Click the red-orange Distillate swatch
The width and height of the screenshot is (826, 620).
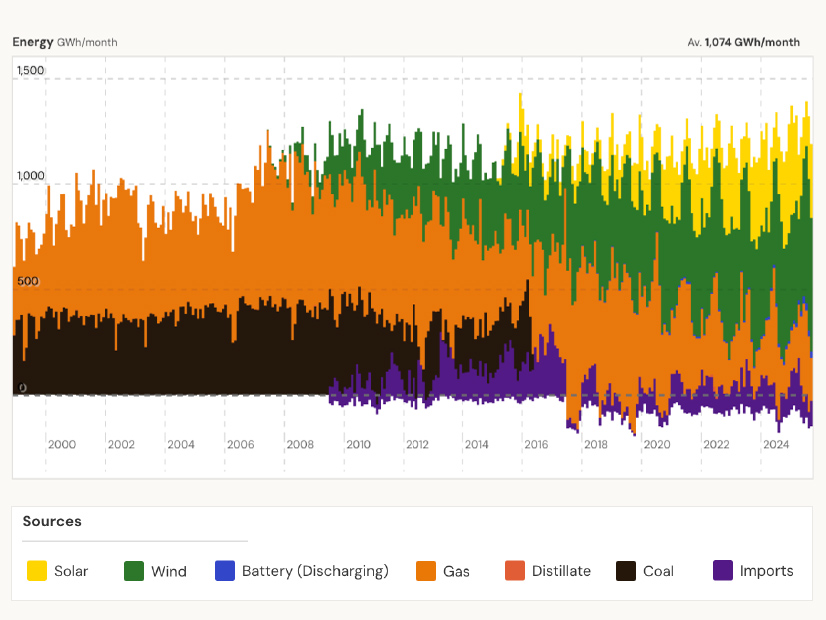point(515,571)
